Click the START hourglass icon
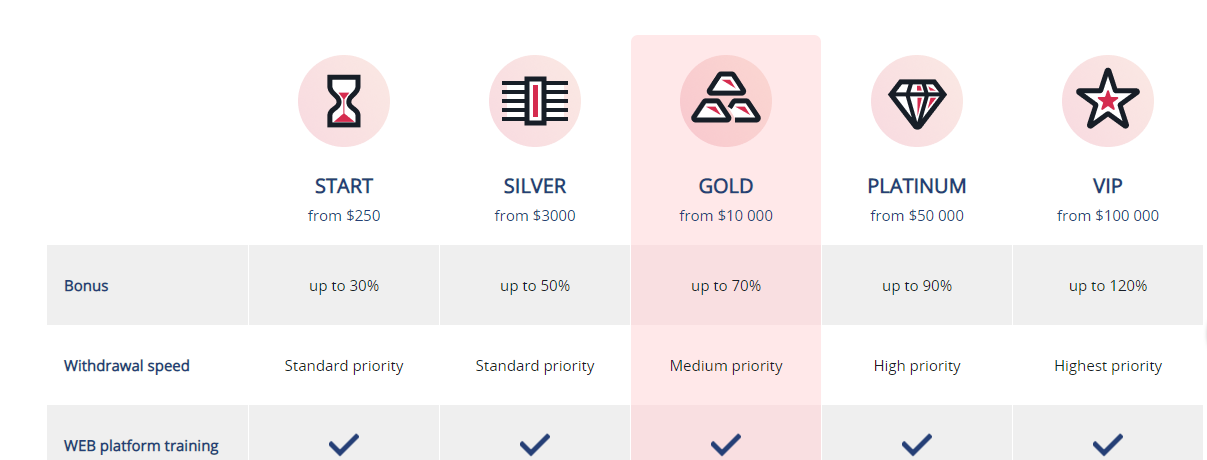Viewport: 1207px width, 460px height. pos(344,101)
